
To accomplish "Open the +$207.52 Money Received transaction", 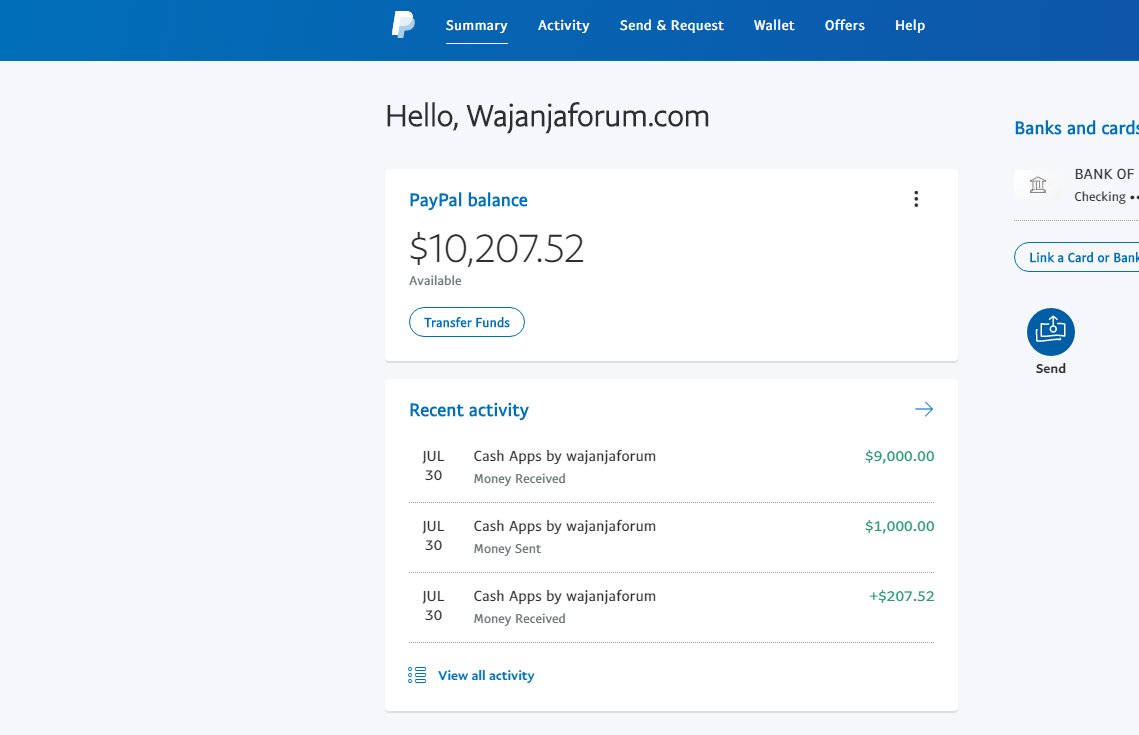I will 671,607.
